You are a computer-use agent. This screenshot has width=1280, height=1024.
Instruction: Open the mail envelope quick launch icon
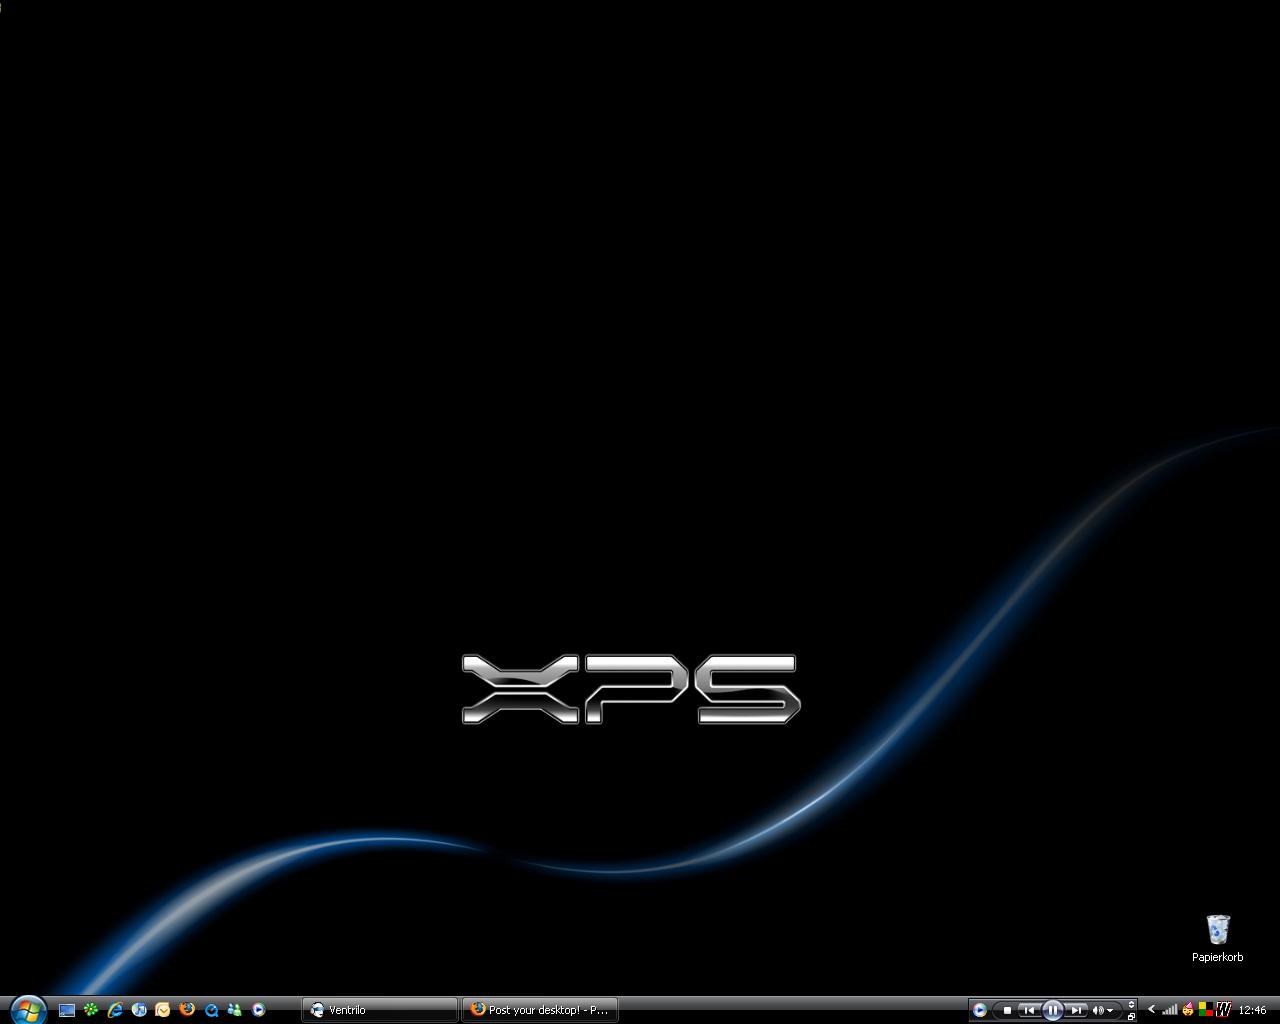[x=163, y=1010]
